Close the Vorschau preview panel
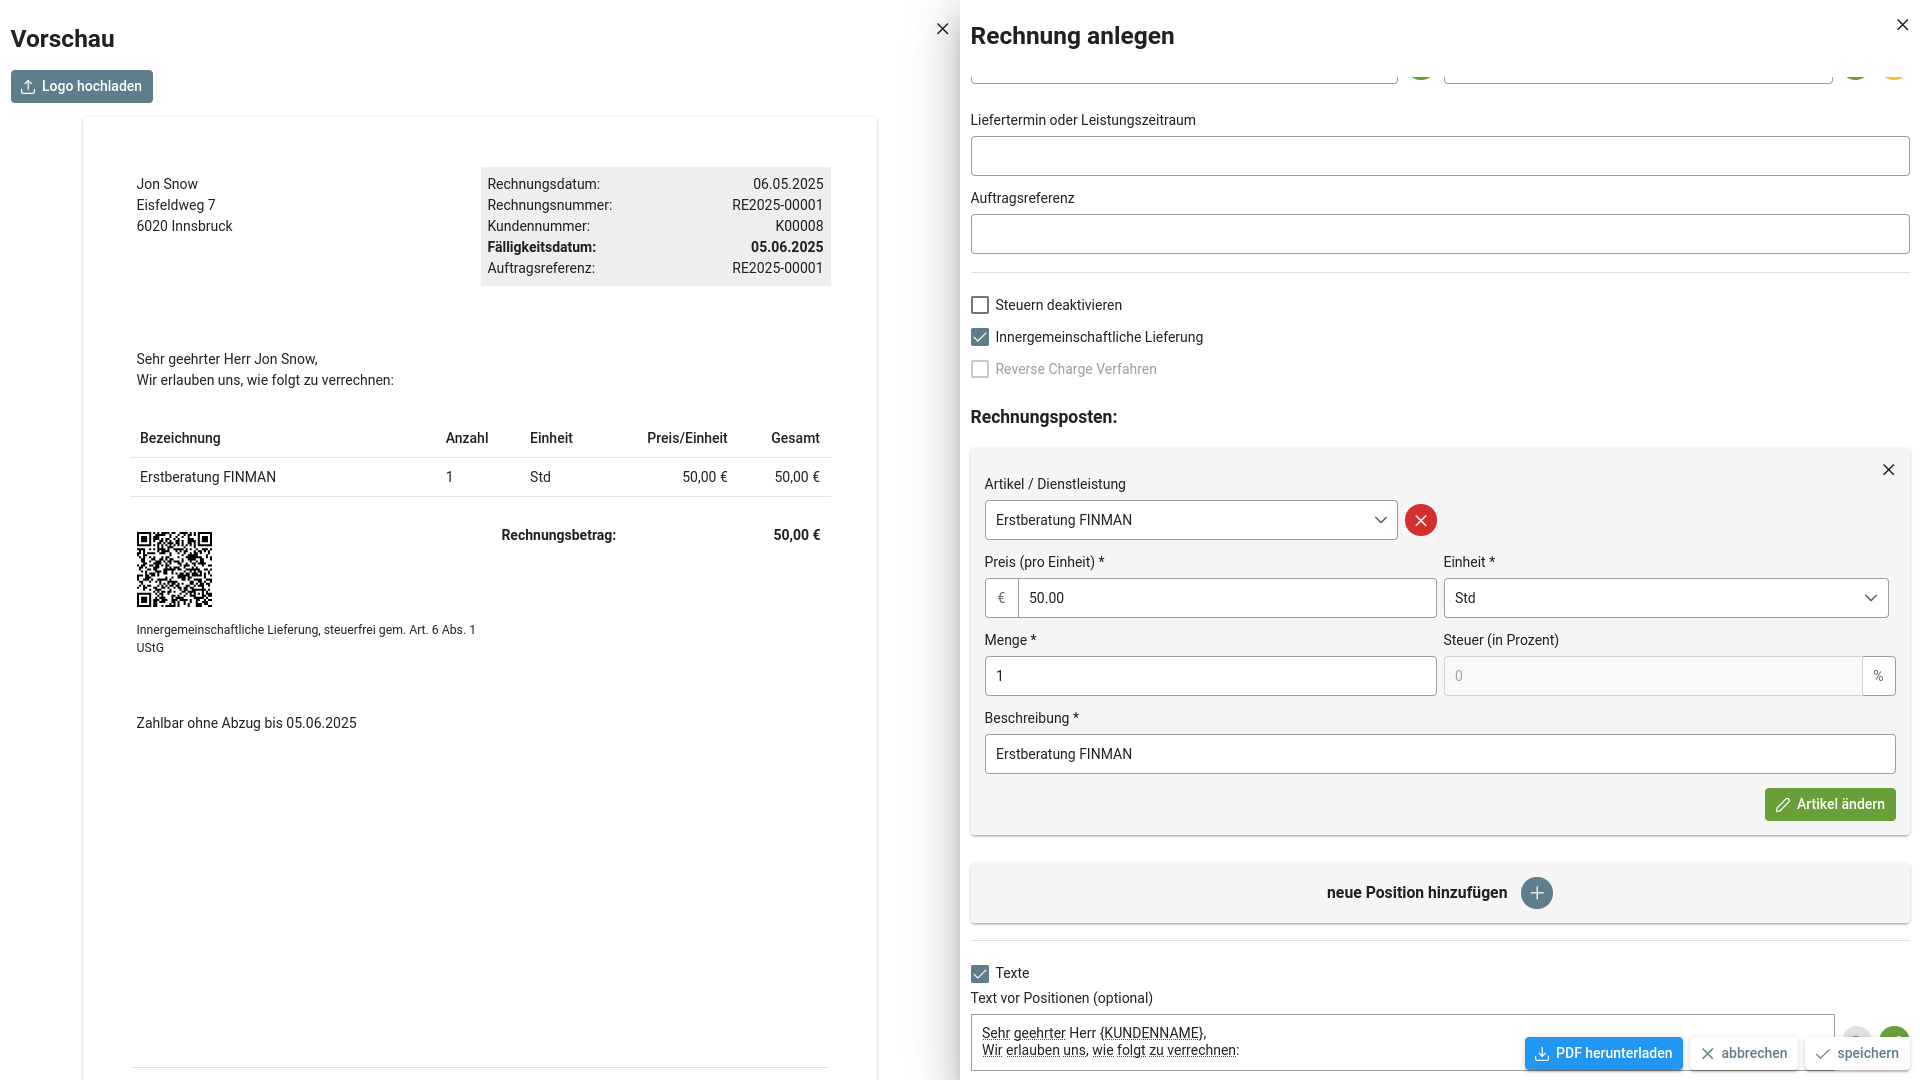 pyautogui.click(x=942, y=29)
